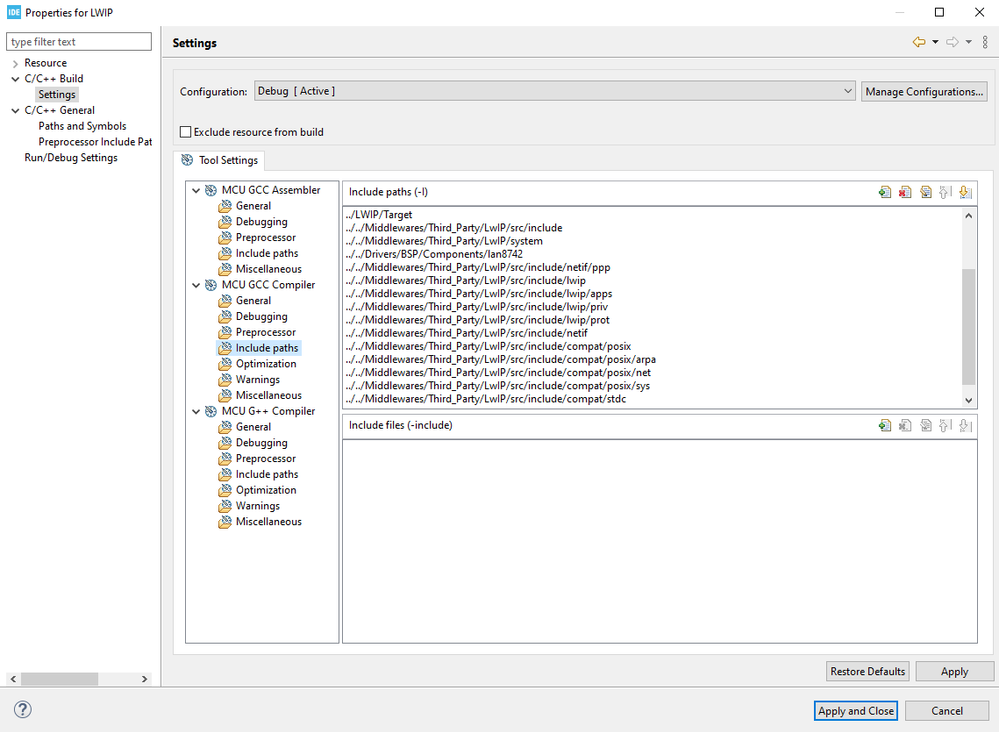Click Apply and Close button
999x732 pixels.
point(856,710)
